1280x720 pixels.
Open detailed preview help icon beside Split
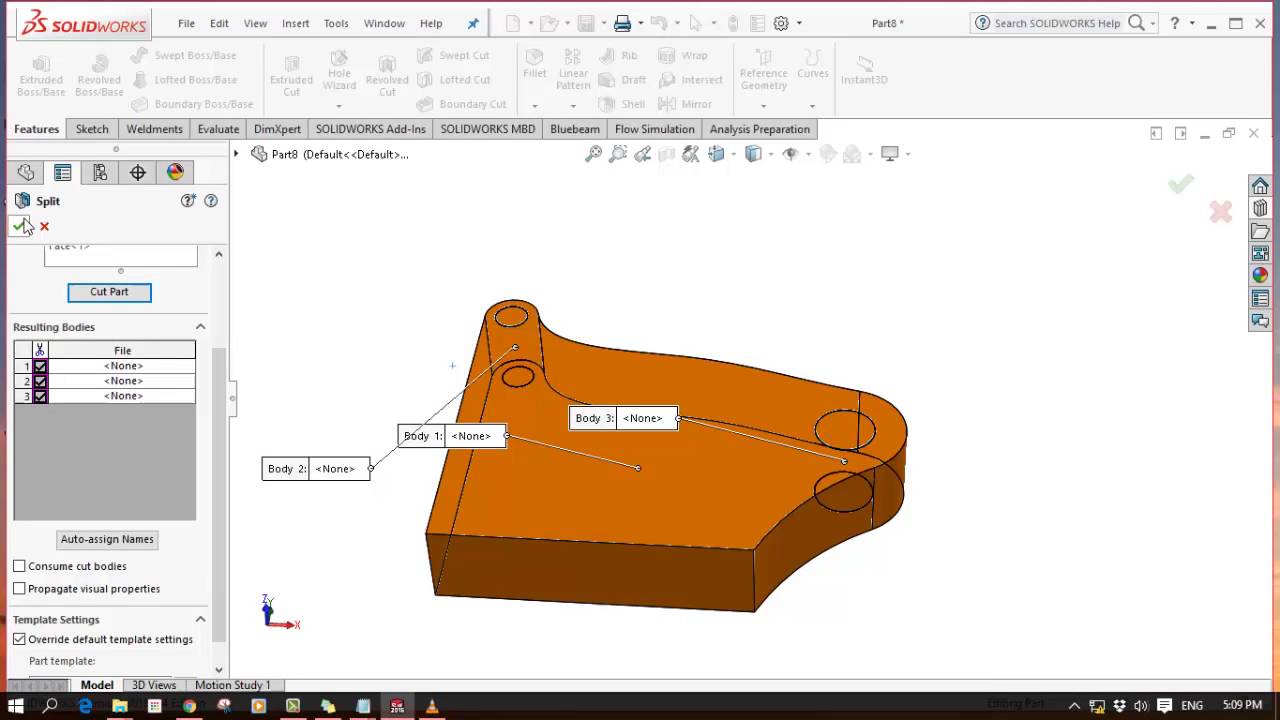pos(188,201)
